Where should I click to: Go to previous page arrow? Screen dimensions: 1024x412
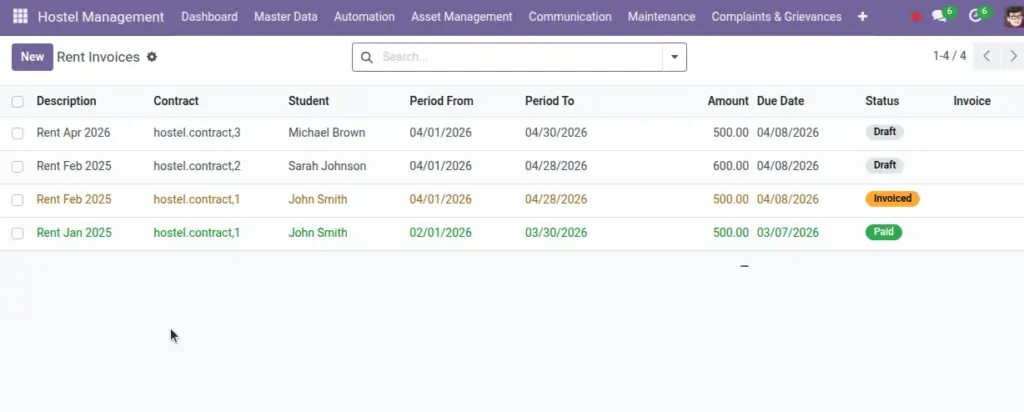pyautogui.click(x=987, y=56)
